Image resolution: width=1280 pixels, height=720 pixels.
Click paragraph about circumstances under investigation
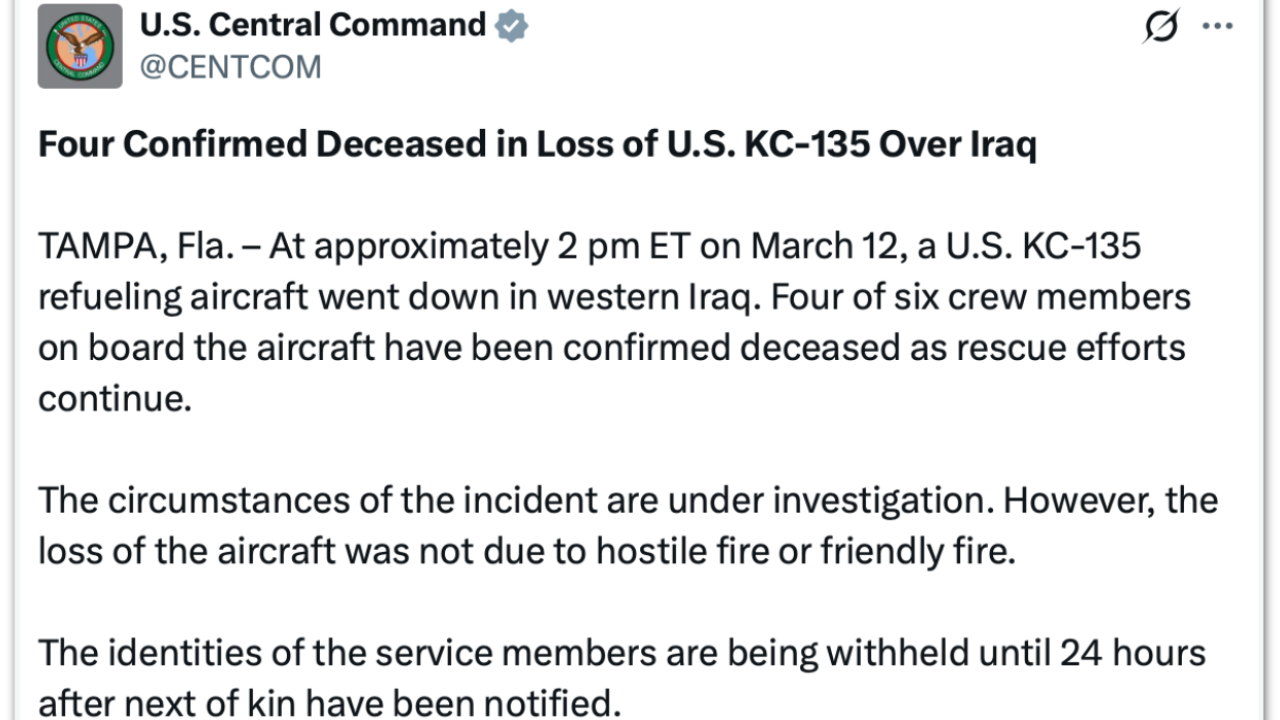(627, 525)
